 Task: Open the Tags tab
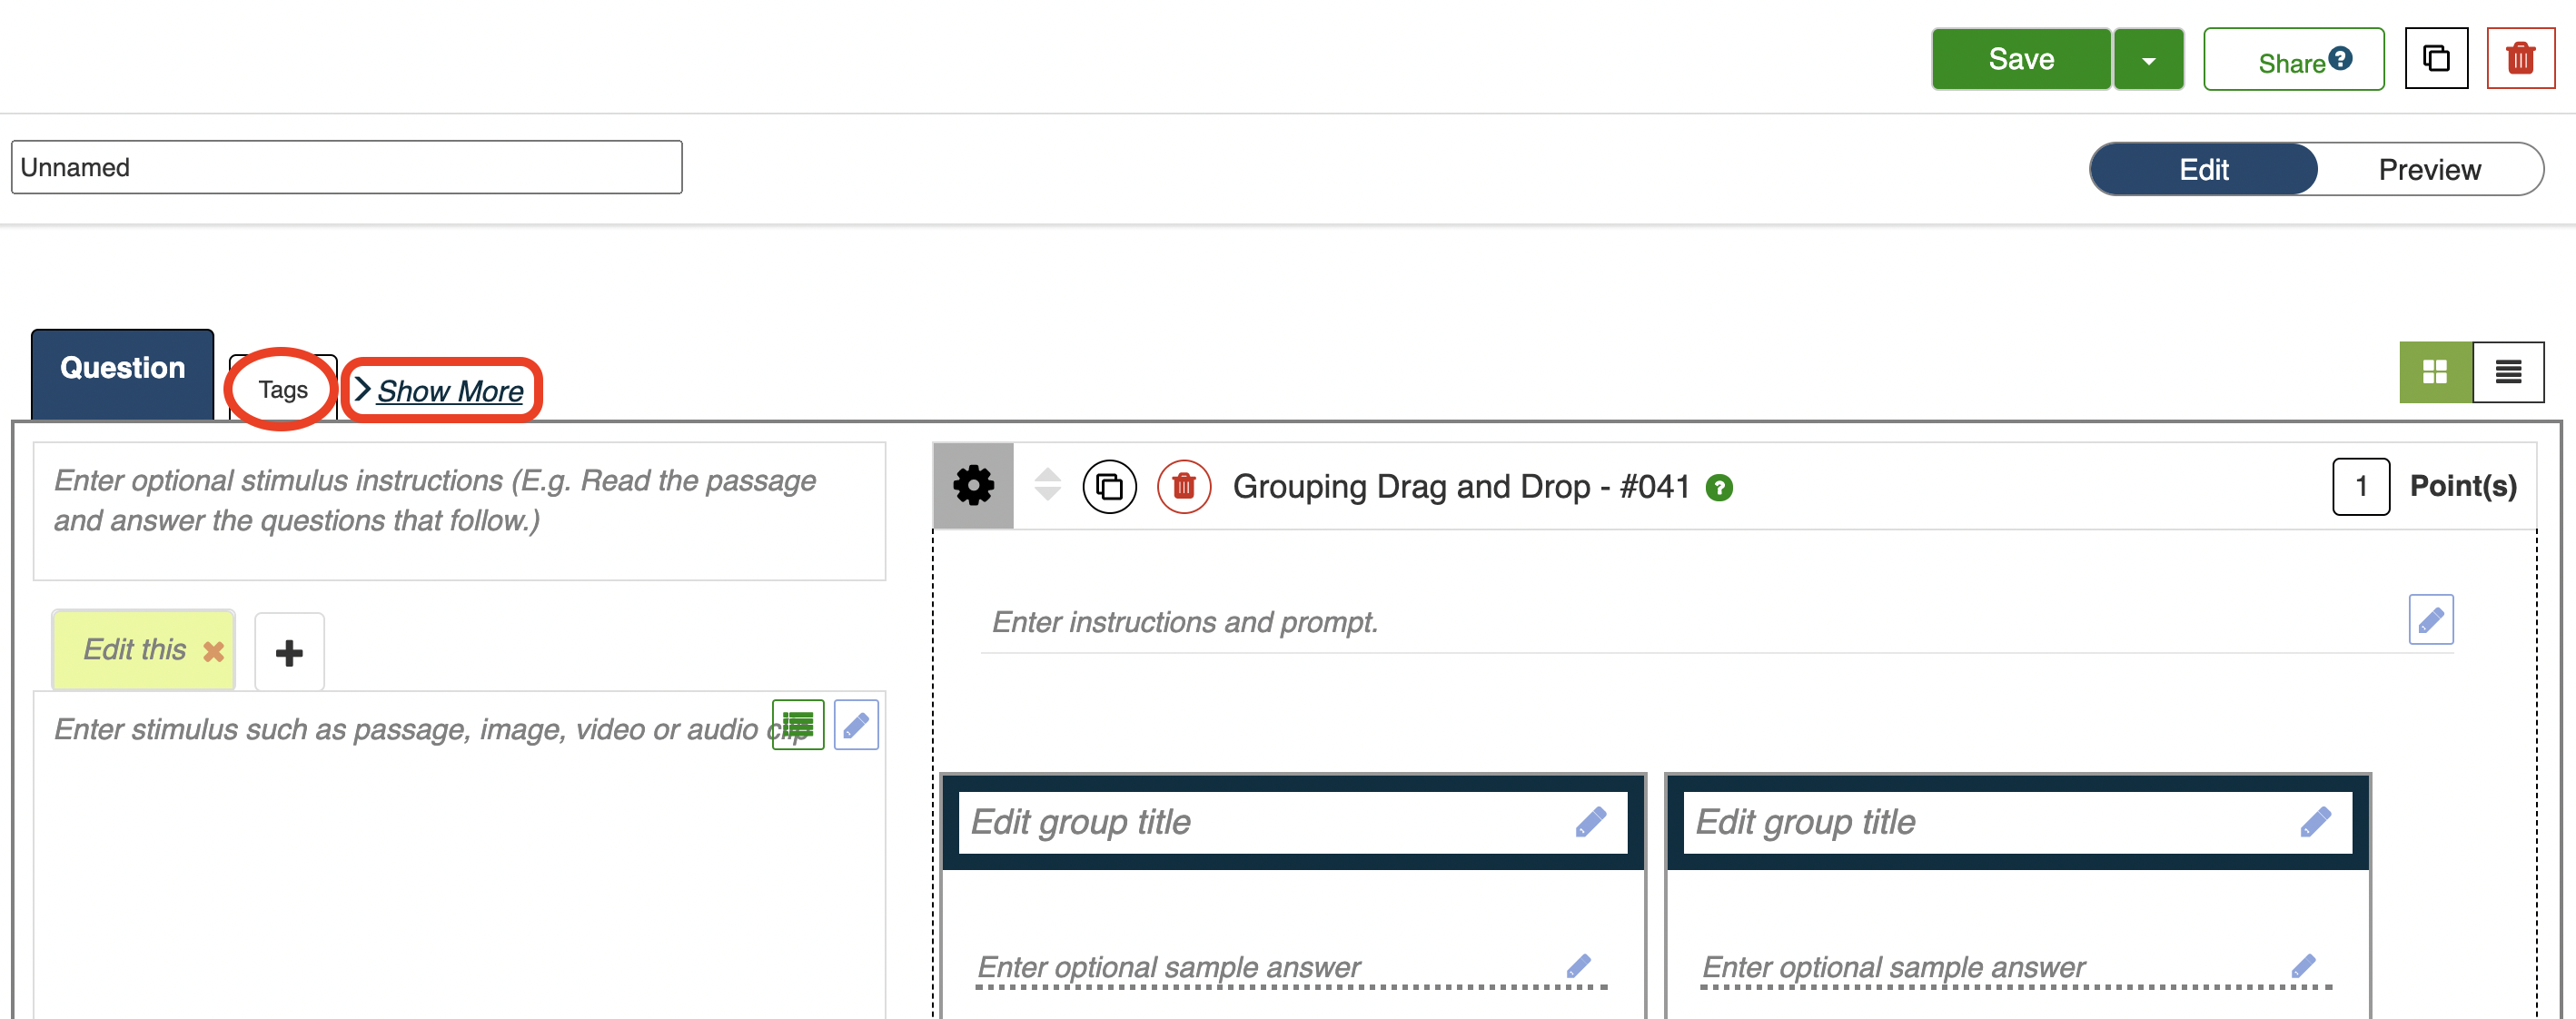click(x=283, y=390)
